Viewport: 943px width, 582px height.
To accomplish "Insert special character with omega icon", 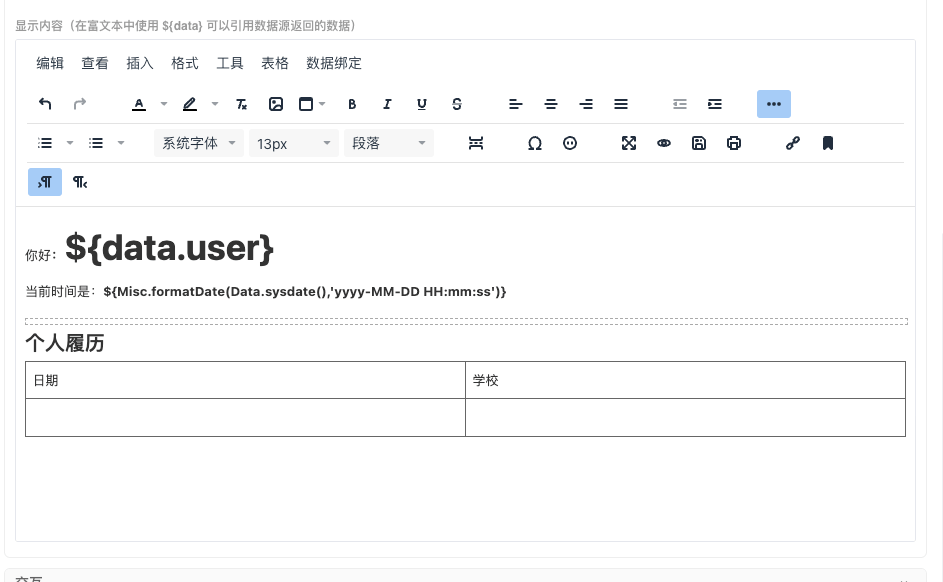I will tap(535, 143).
